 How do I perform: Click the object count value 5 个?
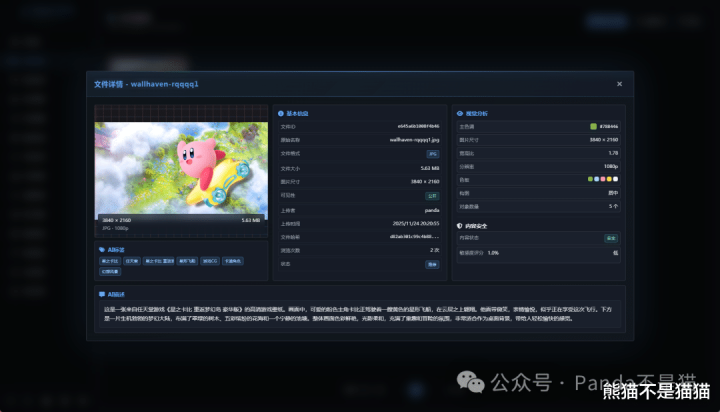pyautogui.click(x=613, y=206)
